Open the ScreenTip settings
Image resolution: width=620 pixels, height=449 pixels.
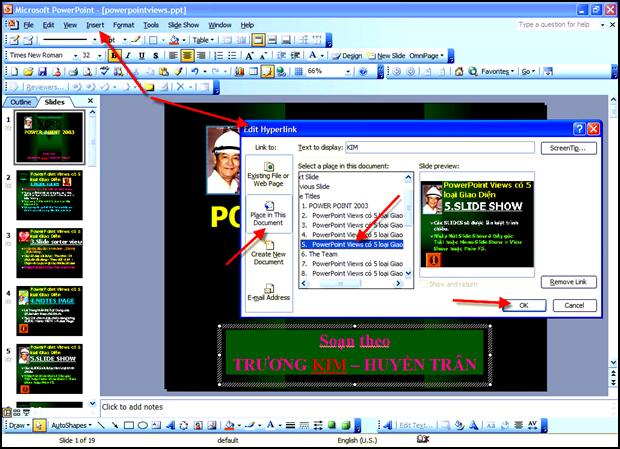click(x=568, y=148)
